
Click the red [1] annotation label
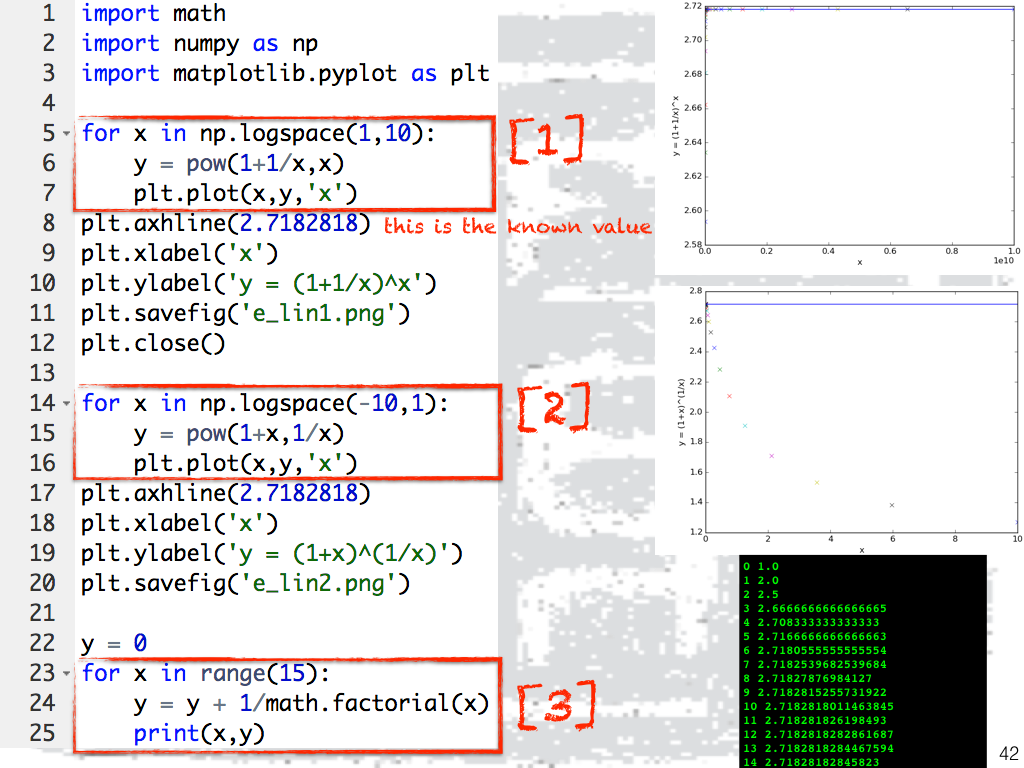tap(546, 141)
